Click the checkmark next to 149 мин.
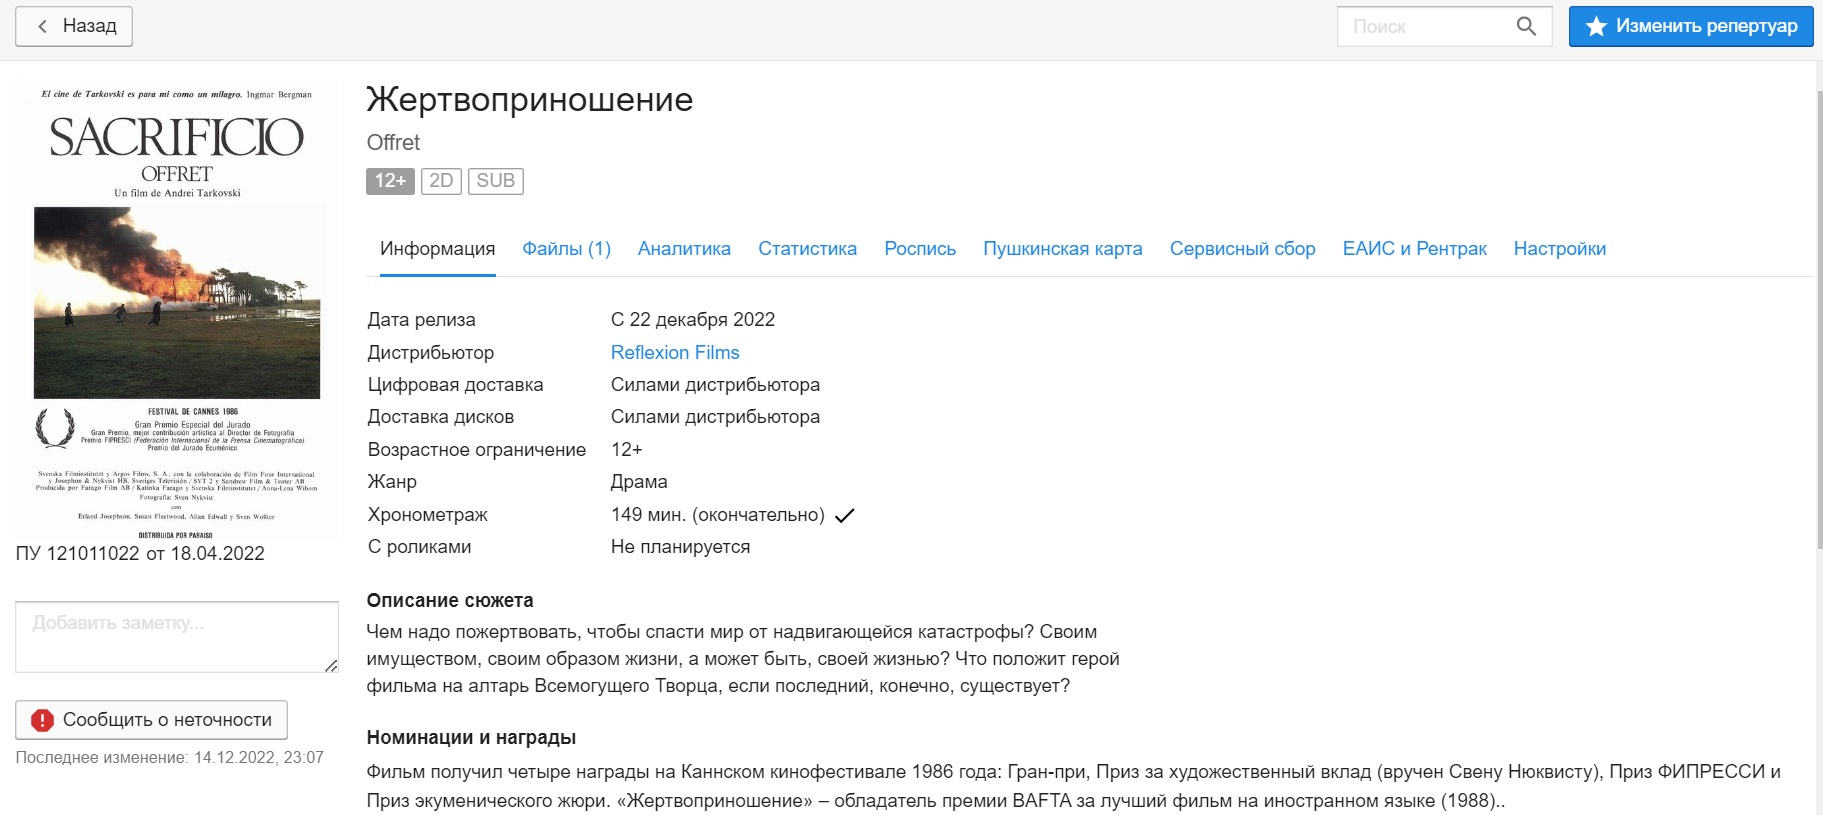This screenshot has height=815, width=1823. [845, 516]
